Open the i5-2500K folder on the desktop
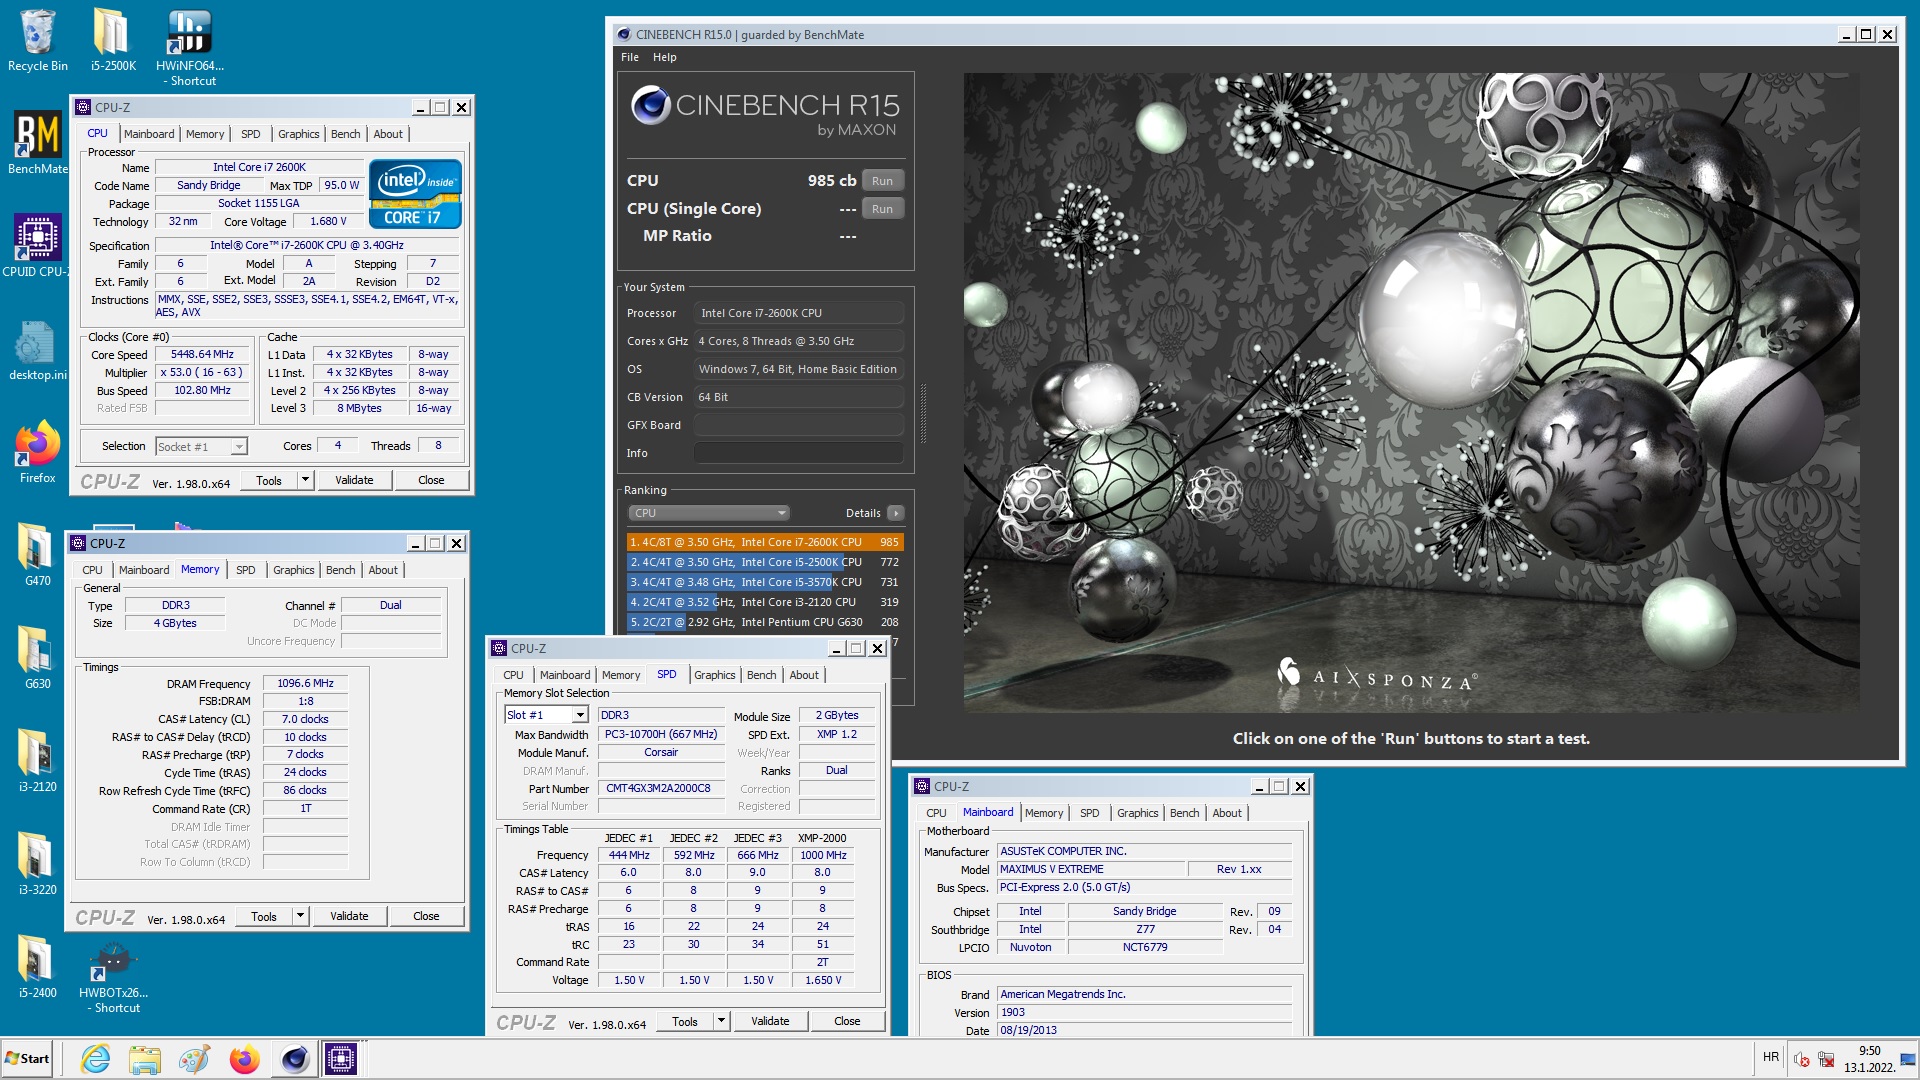Image resolution: width=1920 pixels, height=1080 pixels. 113,40
